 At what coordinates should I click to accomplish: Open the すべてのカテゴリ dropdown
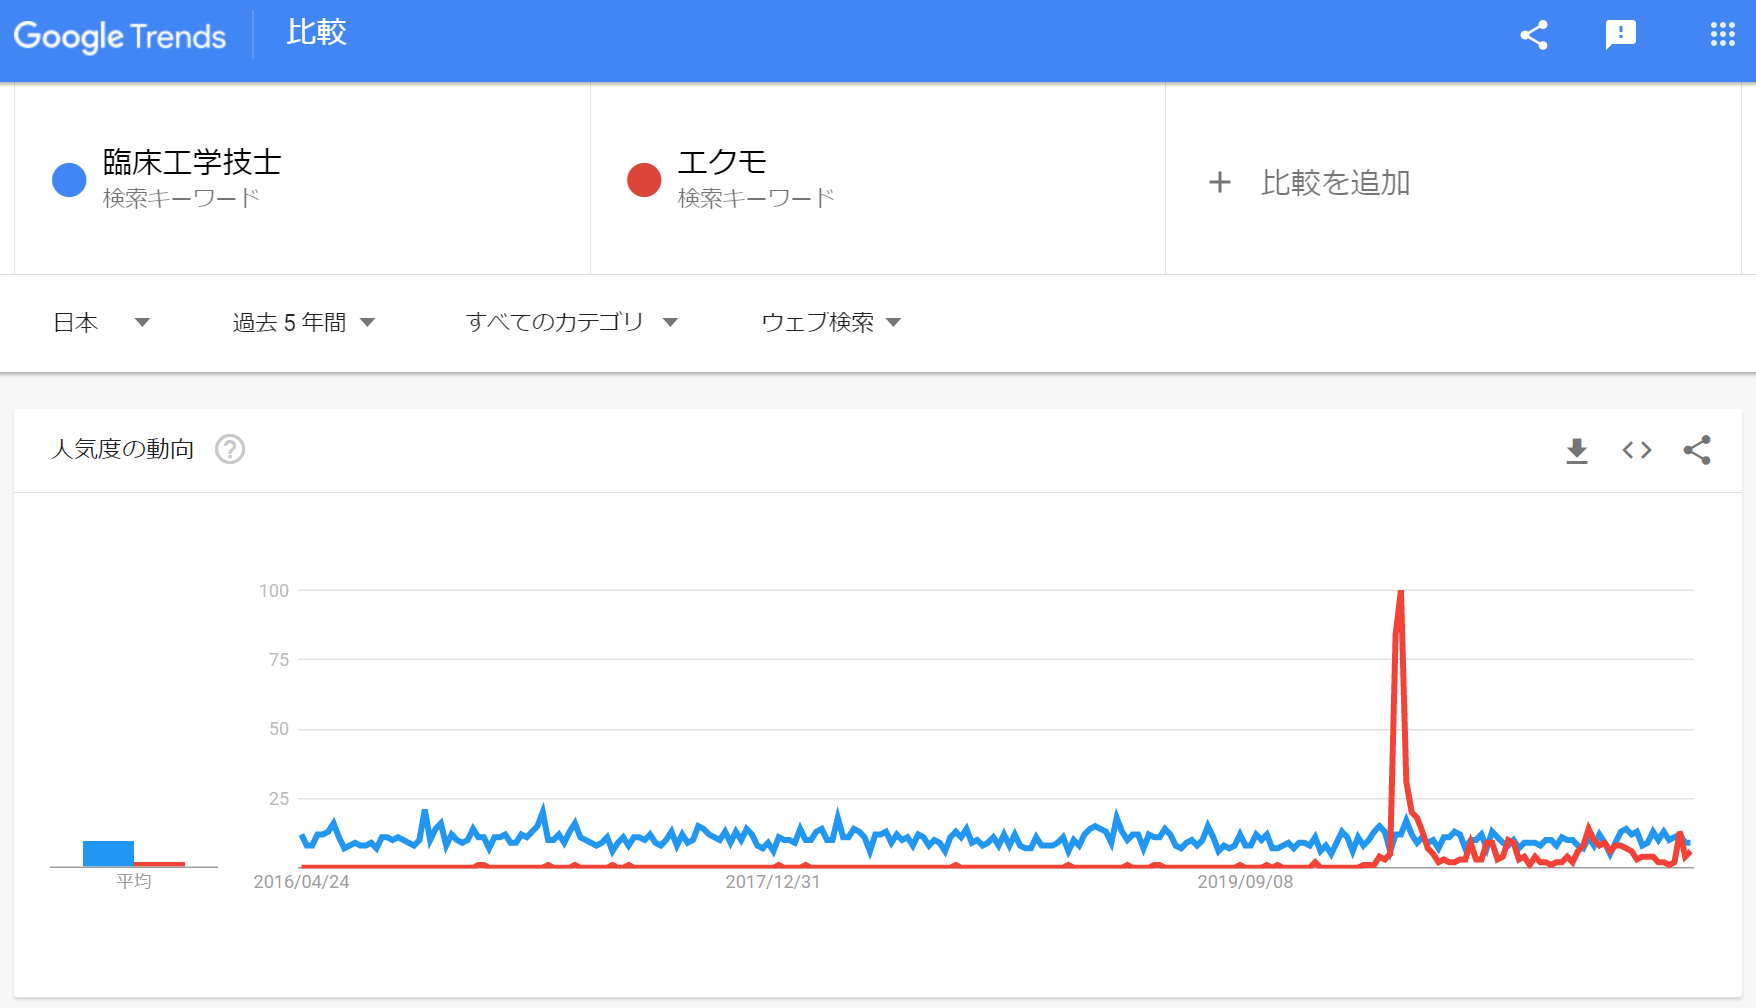572,322
